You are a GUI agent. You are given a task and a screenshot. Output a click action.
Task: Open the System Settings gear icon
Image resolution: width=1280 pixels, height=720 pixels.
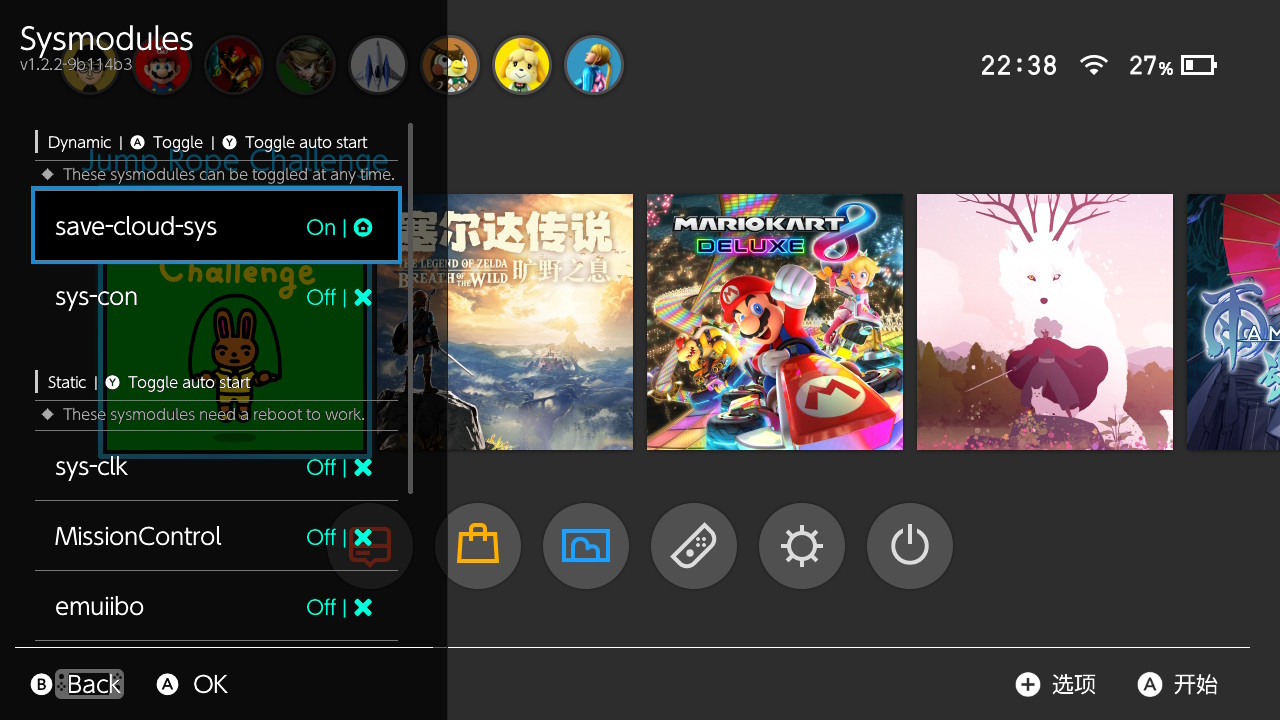pos(802,546)
